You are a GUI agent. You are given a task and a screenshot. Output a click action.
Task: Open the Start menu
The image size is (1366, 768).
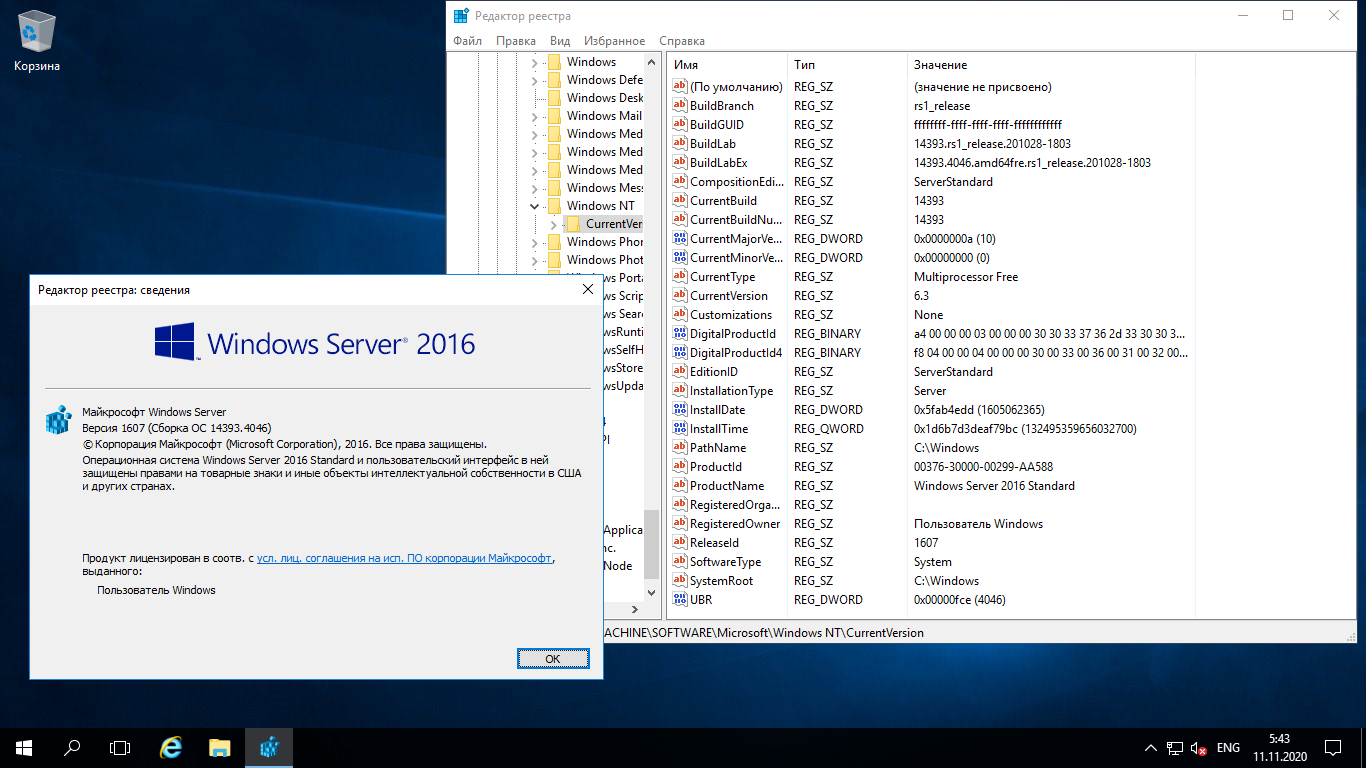pyautogui.click(x=23, y=747)
